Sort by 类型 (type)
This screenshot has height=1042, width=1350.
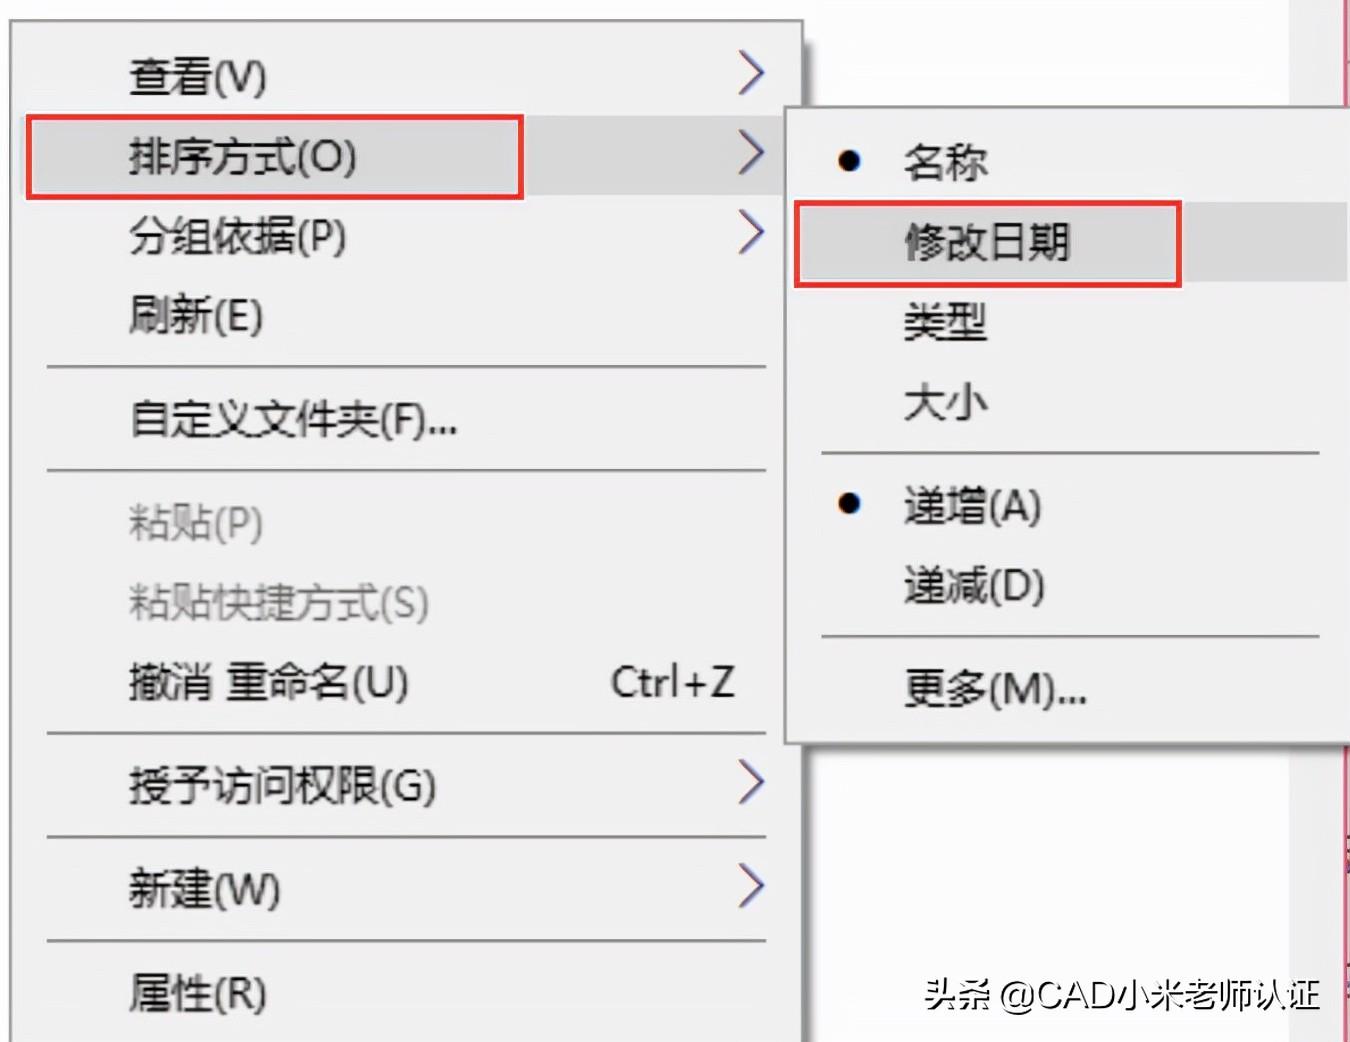coord(945,323)
